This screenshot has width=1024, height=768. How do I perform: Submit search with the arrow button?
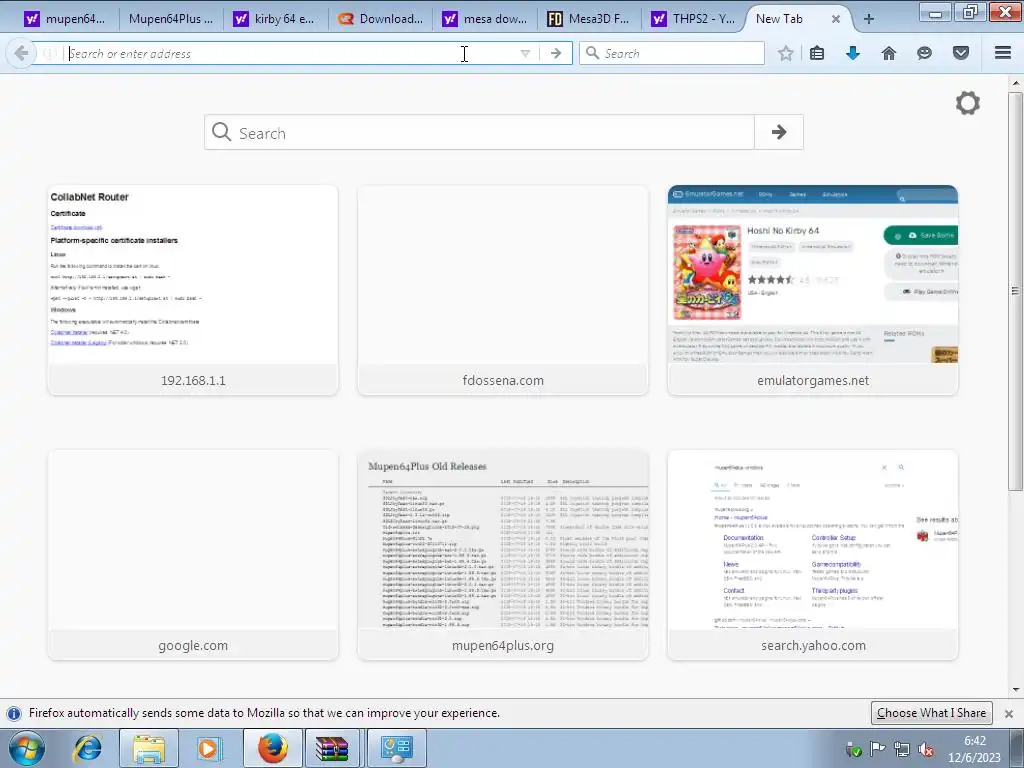[x=779, y=133]
